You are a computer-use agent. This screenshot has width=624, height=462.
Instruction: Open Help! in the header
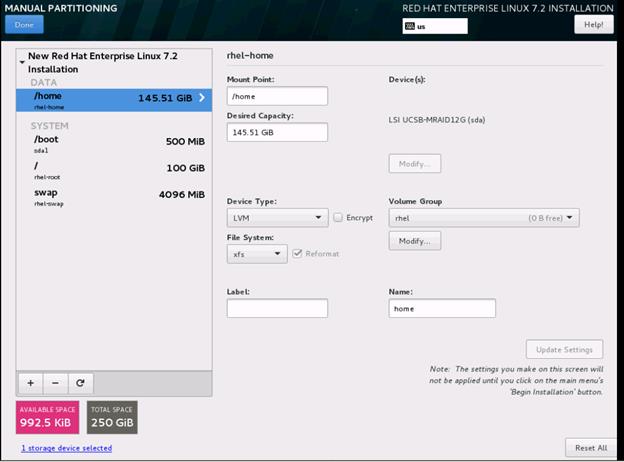point(594,25)
